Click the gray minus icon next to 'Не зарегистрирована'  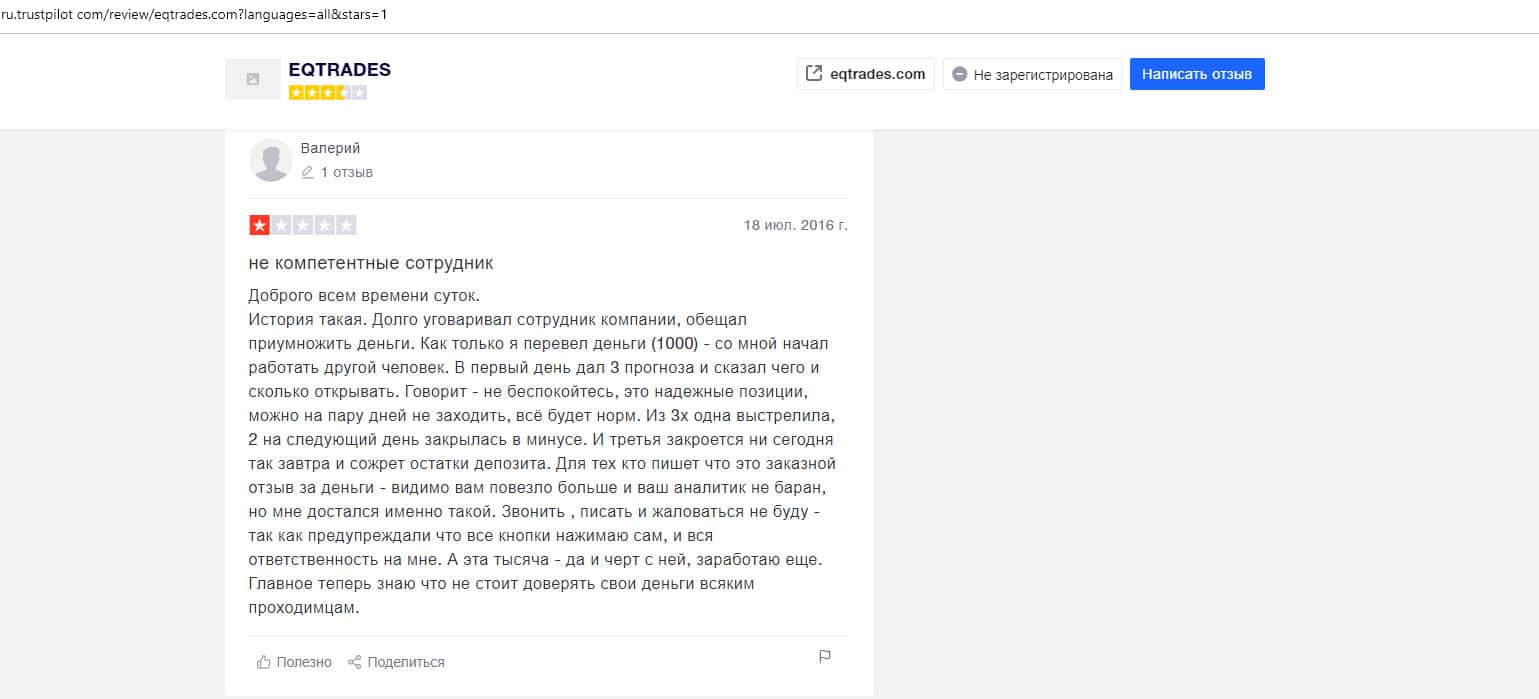(x=959, y=74)
